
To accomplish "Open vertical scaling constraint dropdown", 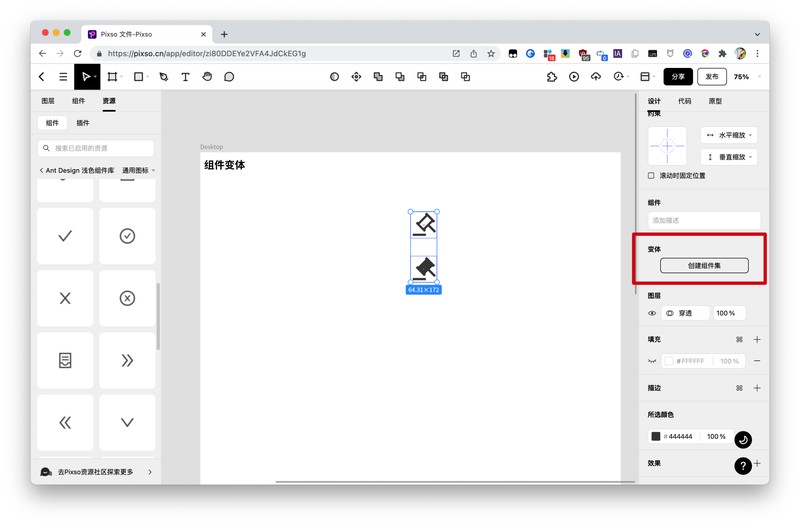I will coord(729,157).
